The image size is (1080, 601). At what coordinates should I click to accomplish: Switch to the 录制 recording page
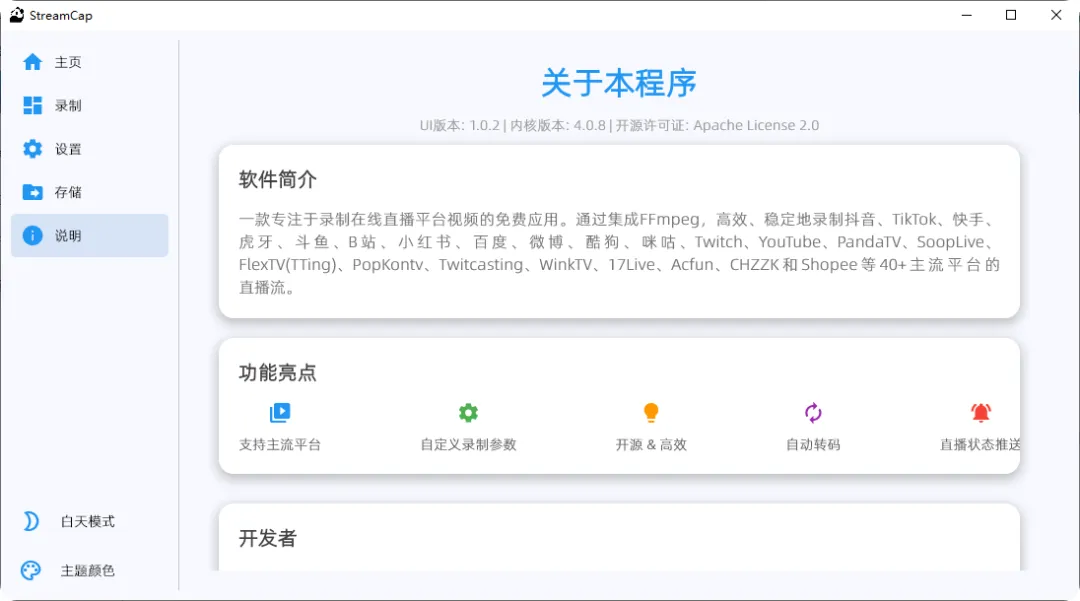point(90,105)
